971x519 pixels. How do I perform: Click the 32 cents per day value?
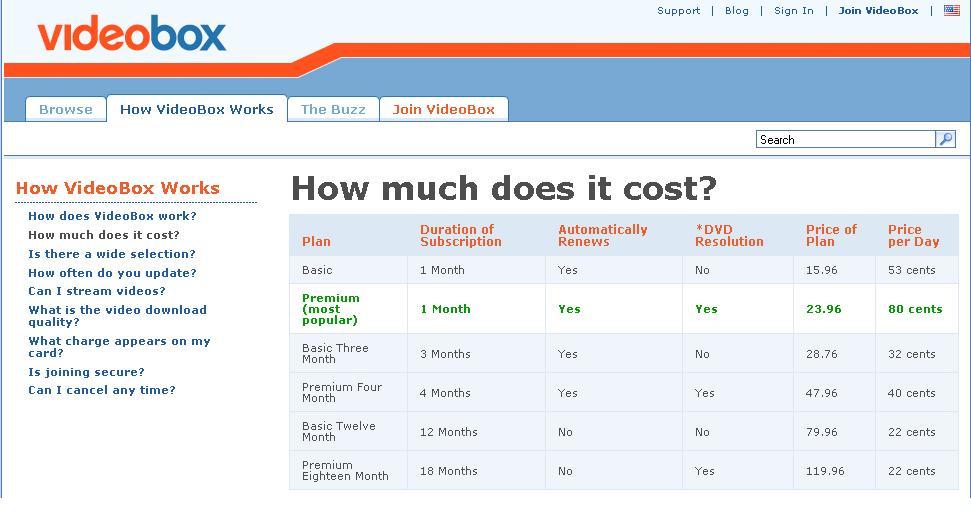click(x=912, y=354)
